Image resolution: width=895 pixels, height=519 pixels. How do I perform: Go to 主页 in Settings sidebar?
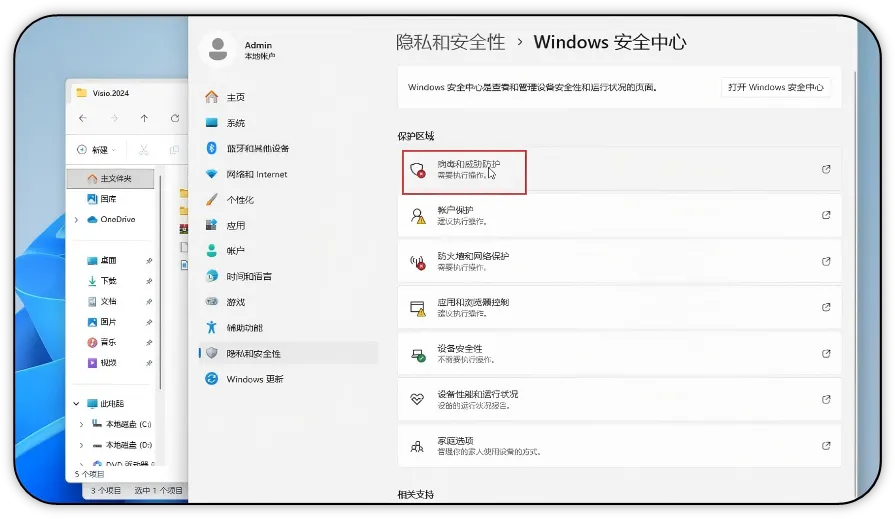pos(288,97)
